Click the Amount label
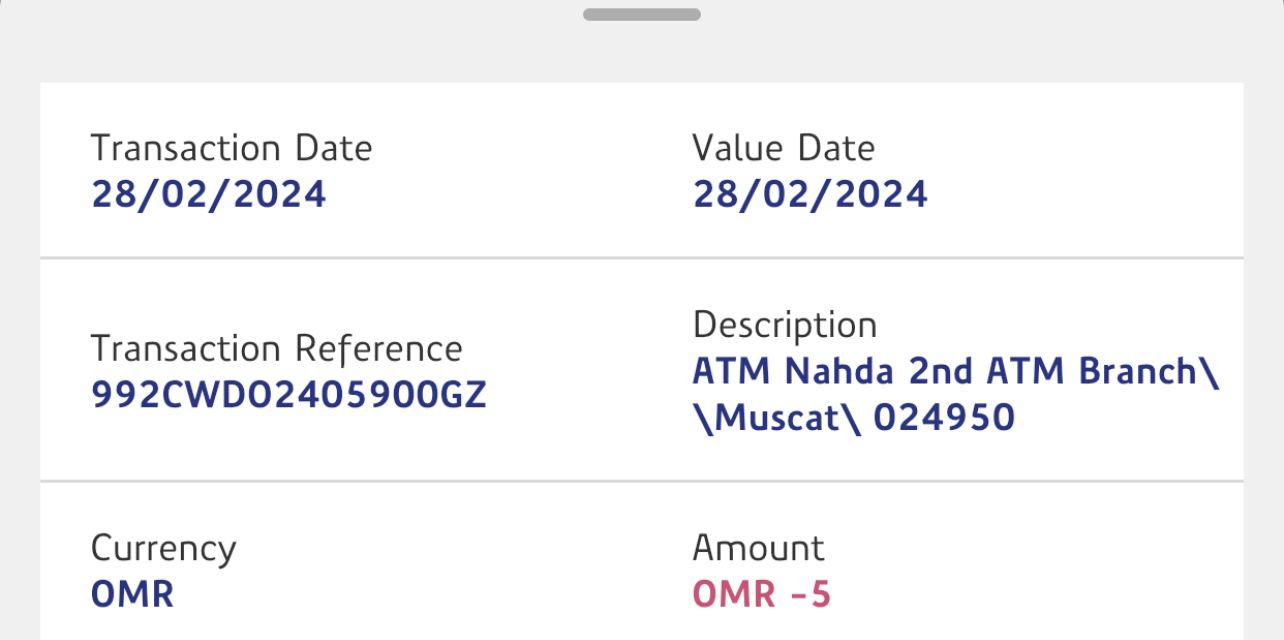This screenshot has height=640, width=1284. click(x=758, y=548)
